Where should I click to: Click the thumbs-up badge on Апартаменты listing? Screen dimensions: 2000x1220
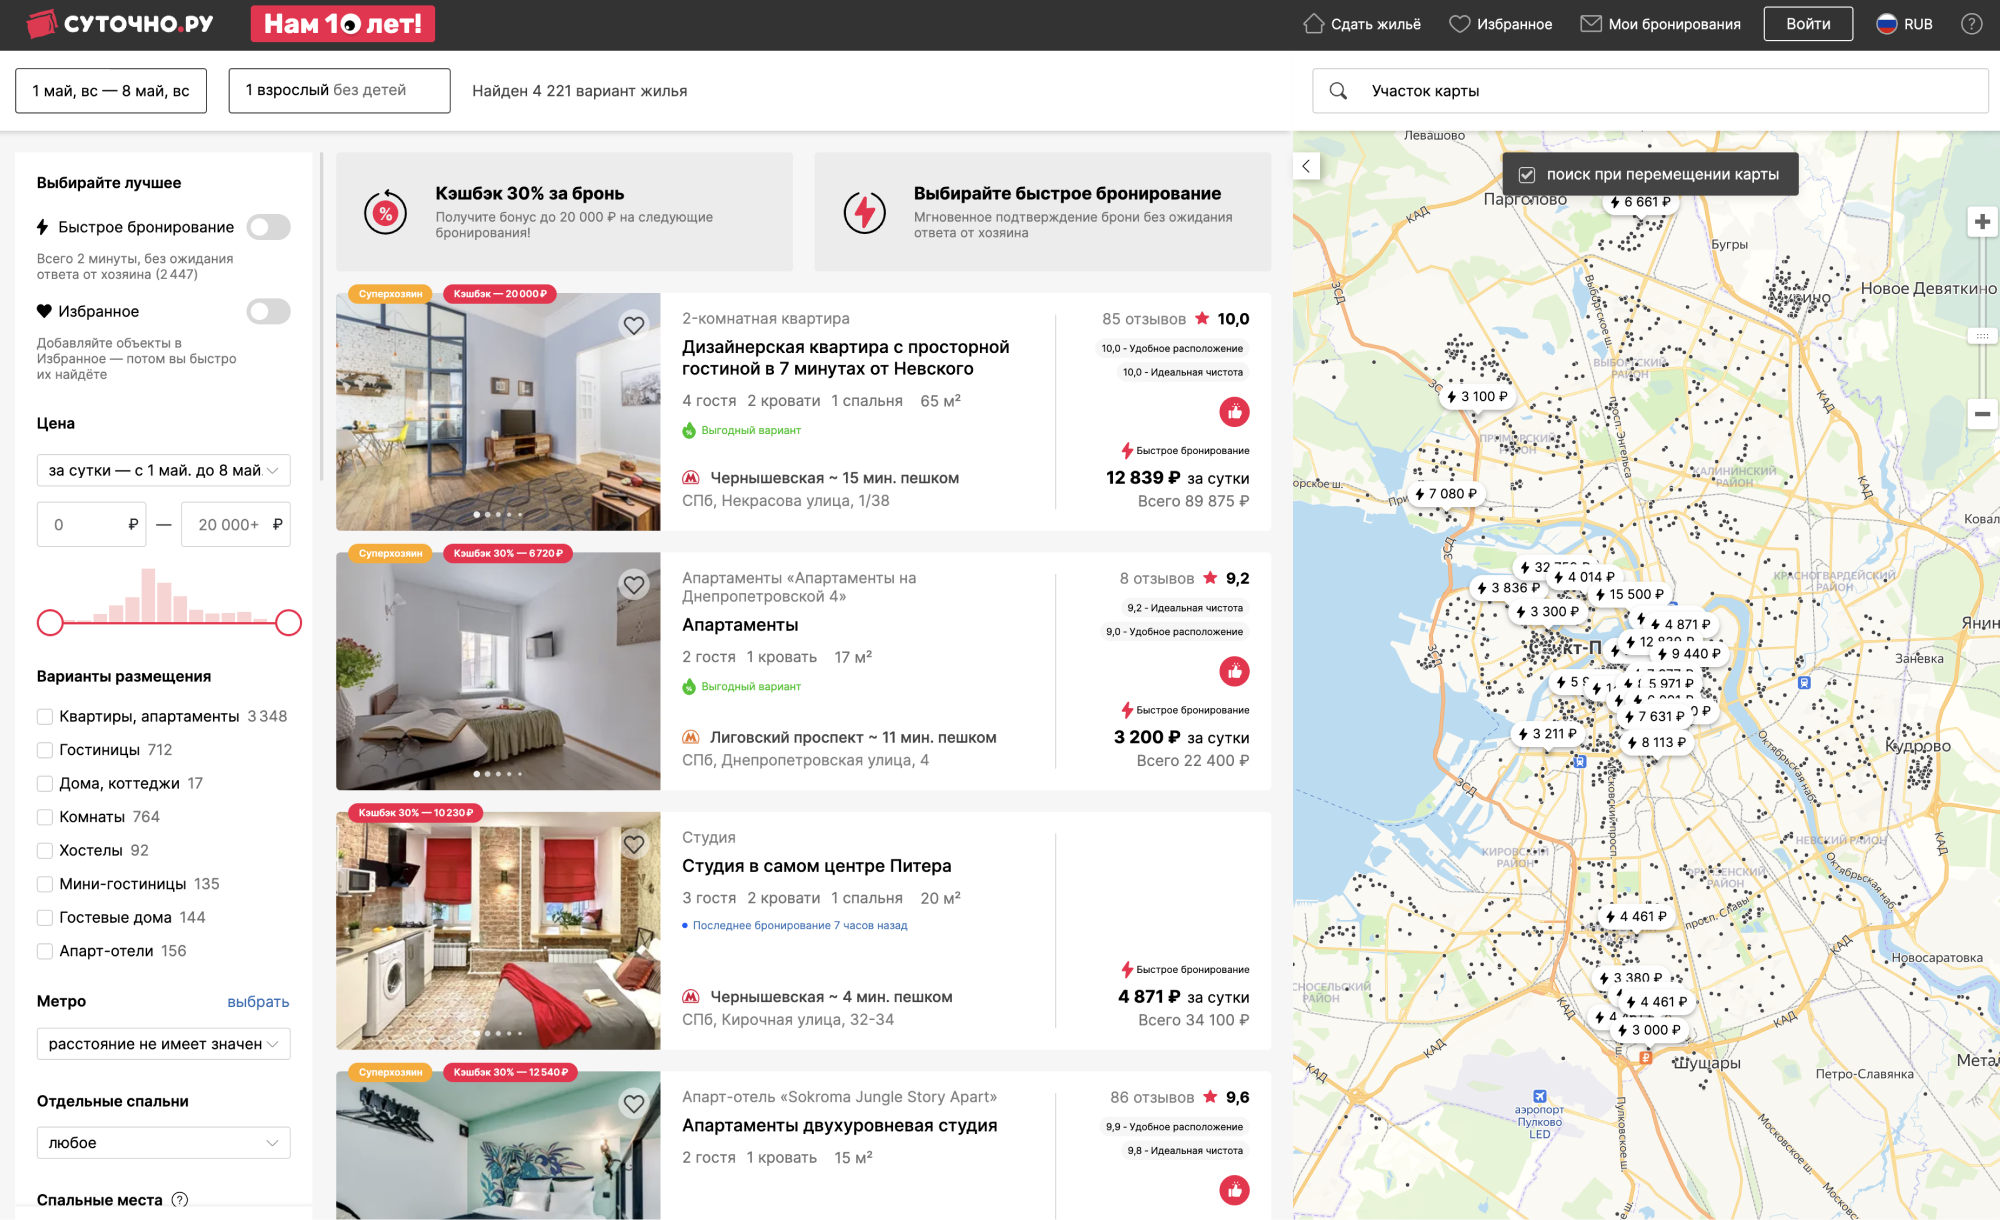(x=1234, y=671)
